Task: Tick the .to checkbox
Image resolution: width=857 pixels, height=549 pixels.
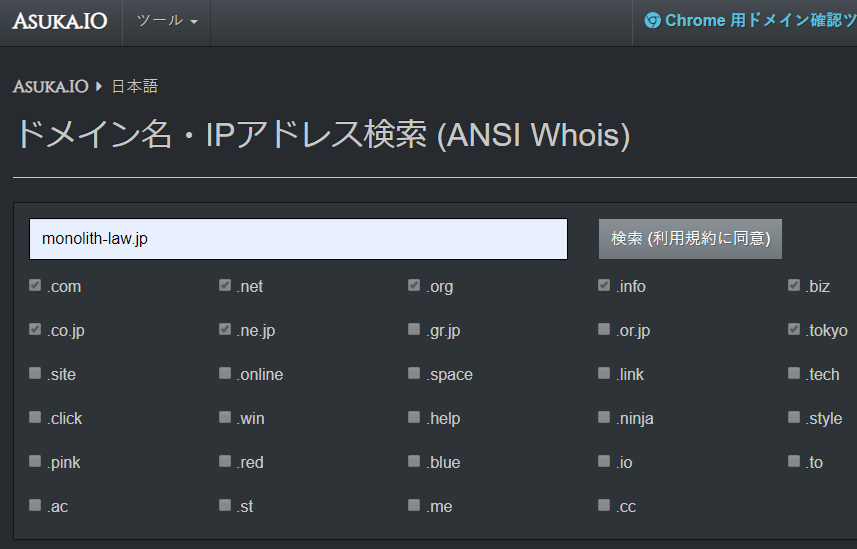Action: click(x=794, y=461)
